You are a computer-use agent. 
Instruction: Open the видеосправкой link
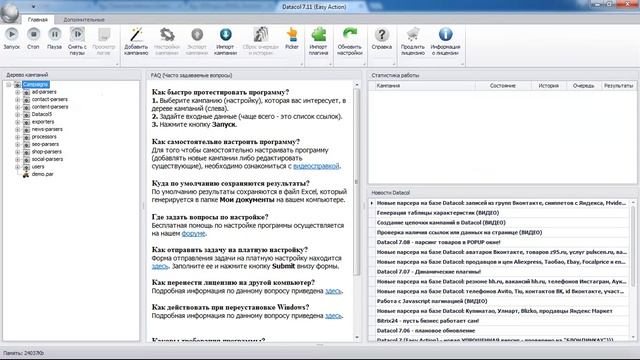(316, 166)
